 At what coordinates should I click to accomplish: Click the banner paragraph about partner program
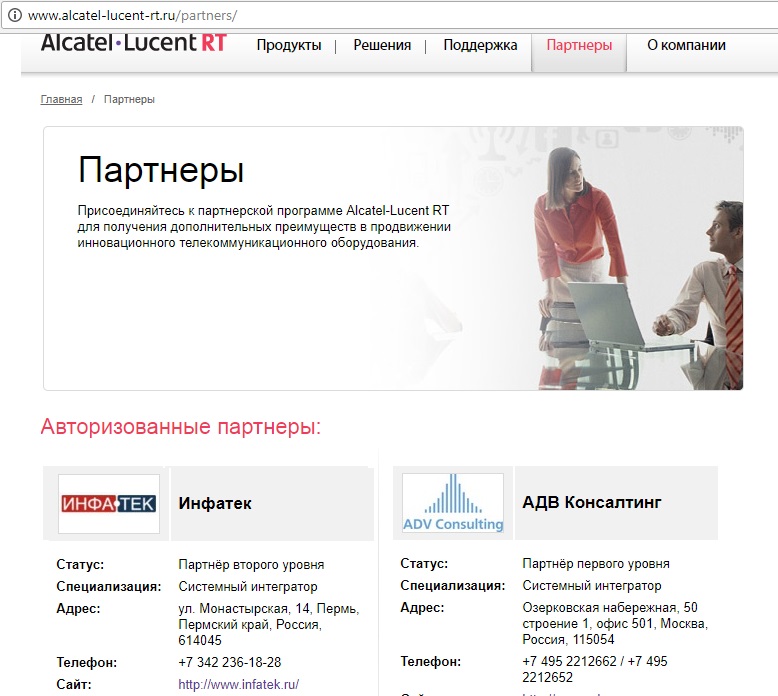point(264,227)
